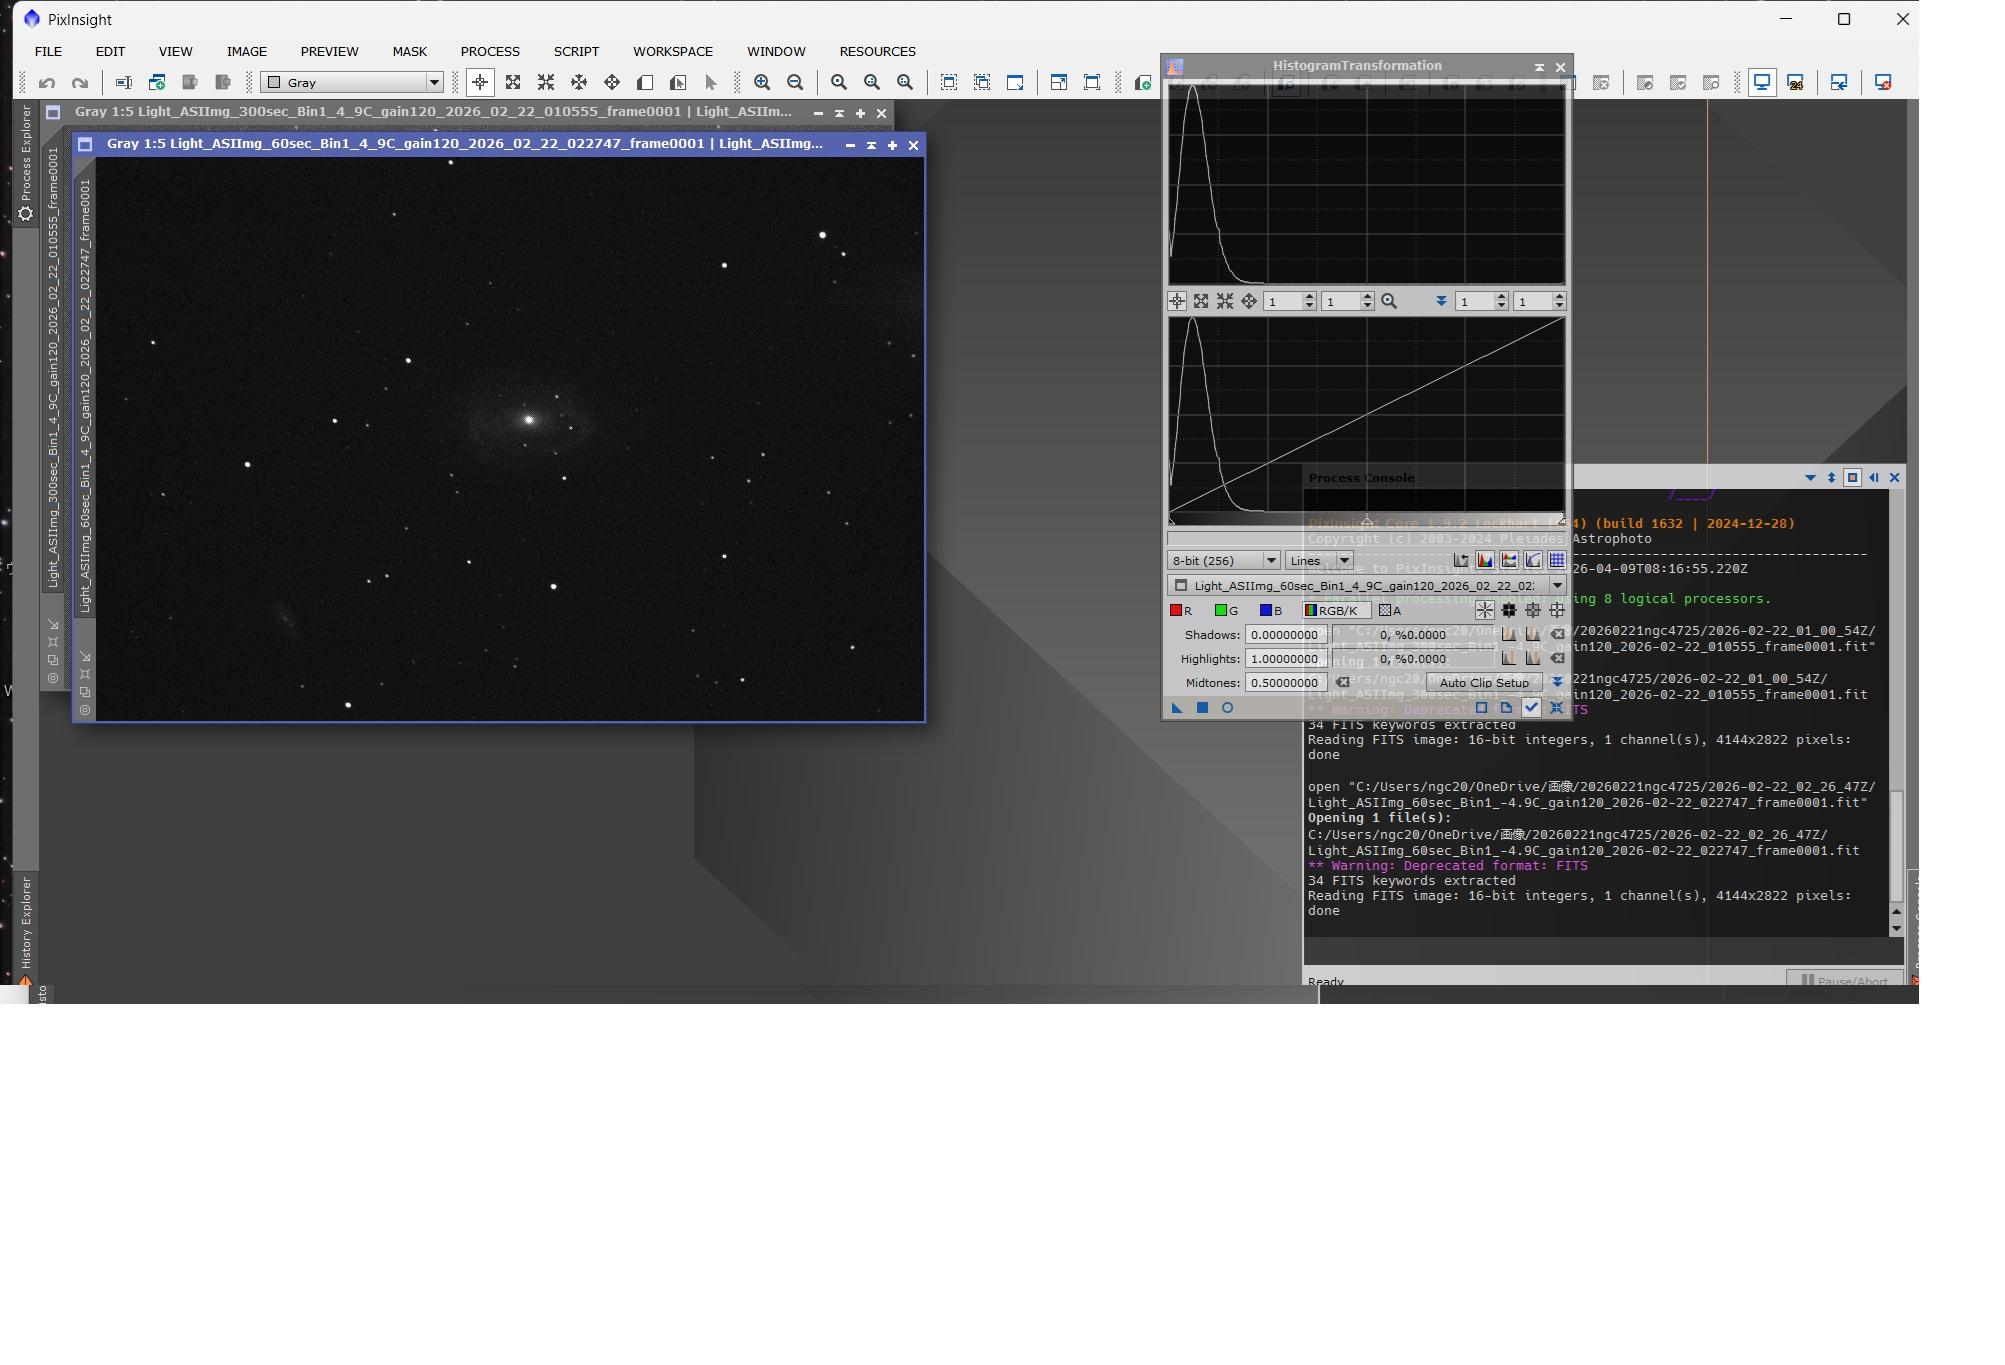Viewport: 2005px width, 1365px height.
Task: Click the reset process icon in HistogramTransformation
Action: click(1556, 708)
